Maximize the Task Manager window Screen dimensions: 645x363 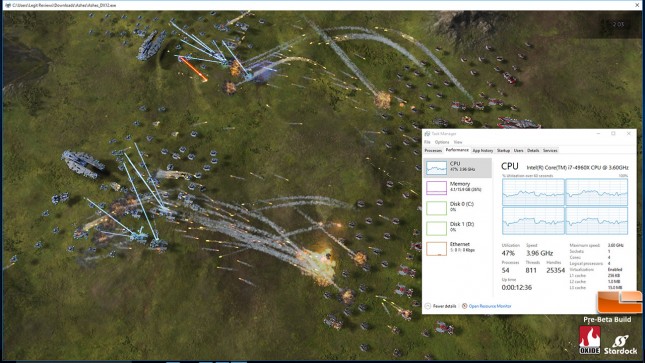pyautogui.click(x=613, y=133)
